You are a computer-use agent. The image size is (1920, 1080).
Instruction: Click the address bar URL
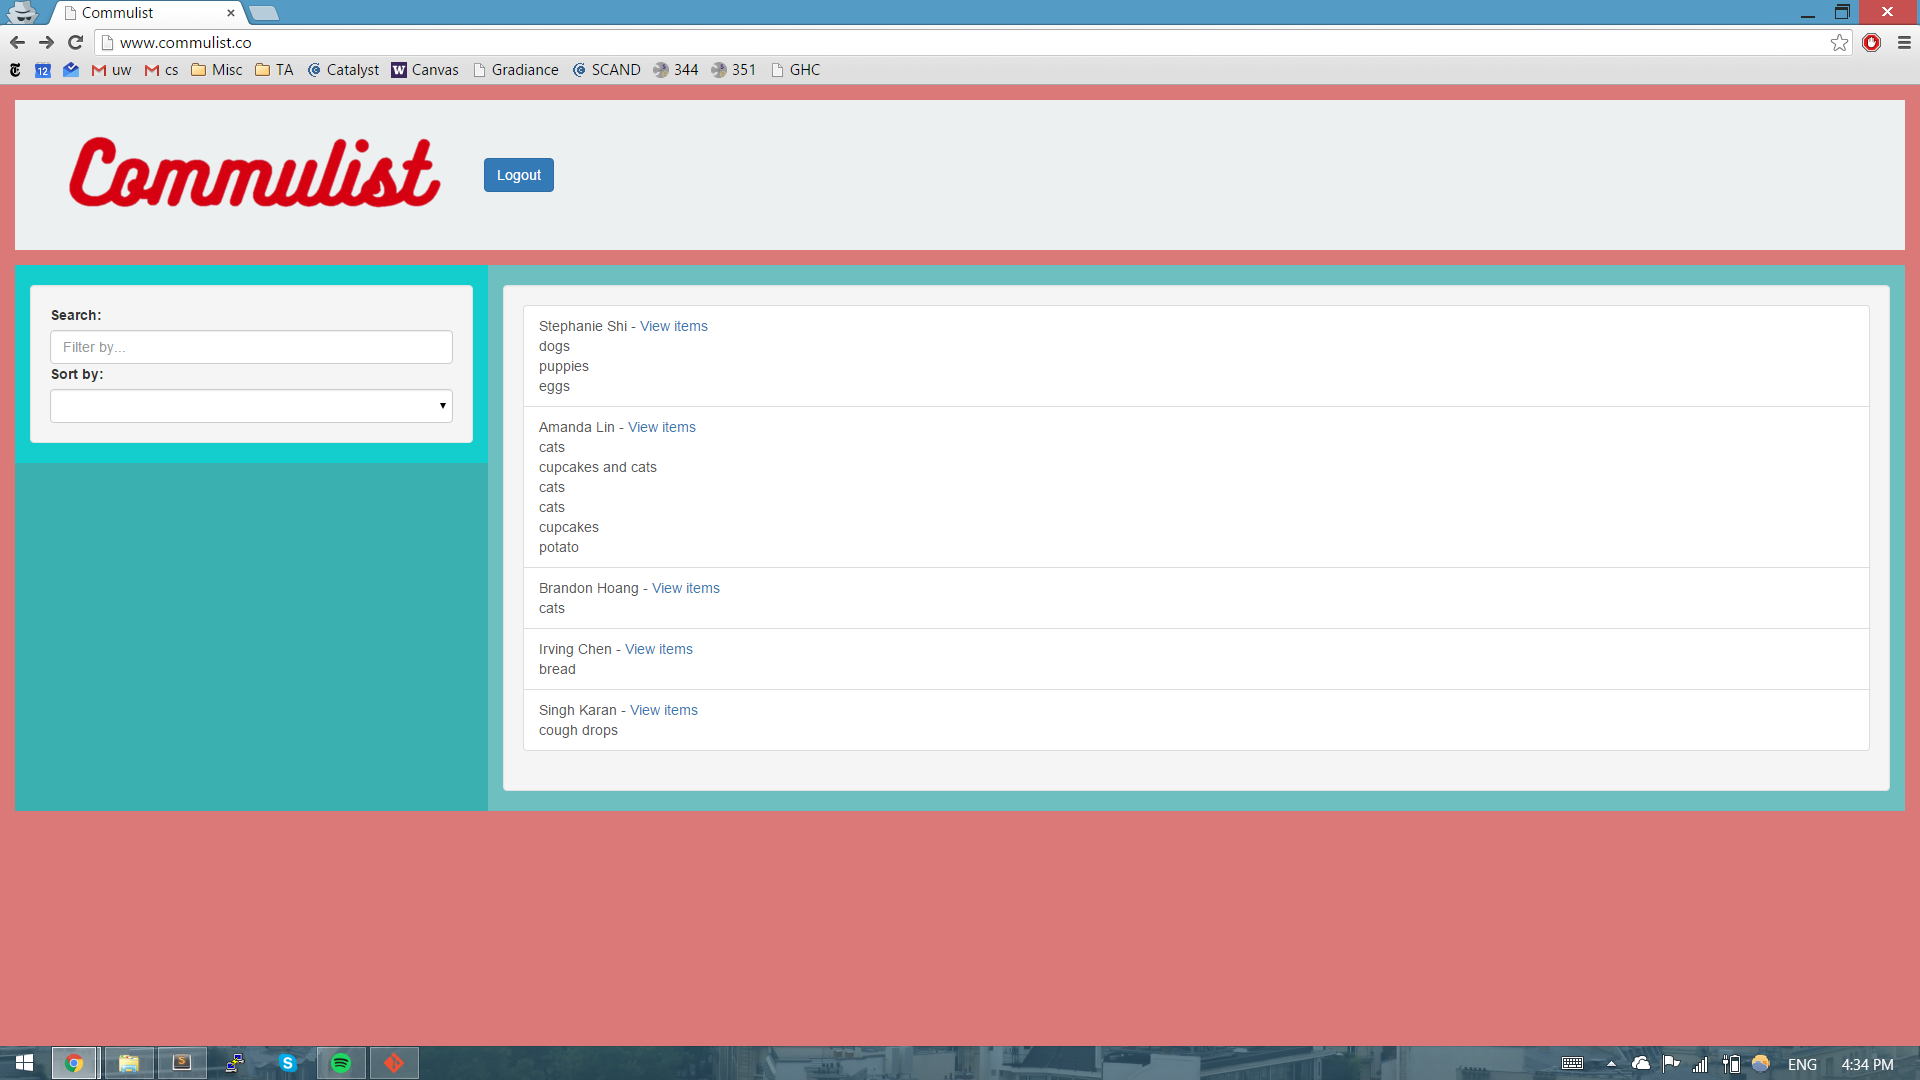pos(186,42)
